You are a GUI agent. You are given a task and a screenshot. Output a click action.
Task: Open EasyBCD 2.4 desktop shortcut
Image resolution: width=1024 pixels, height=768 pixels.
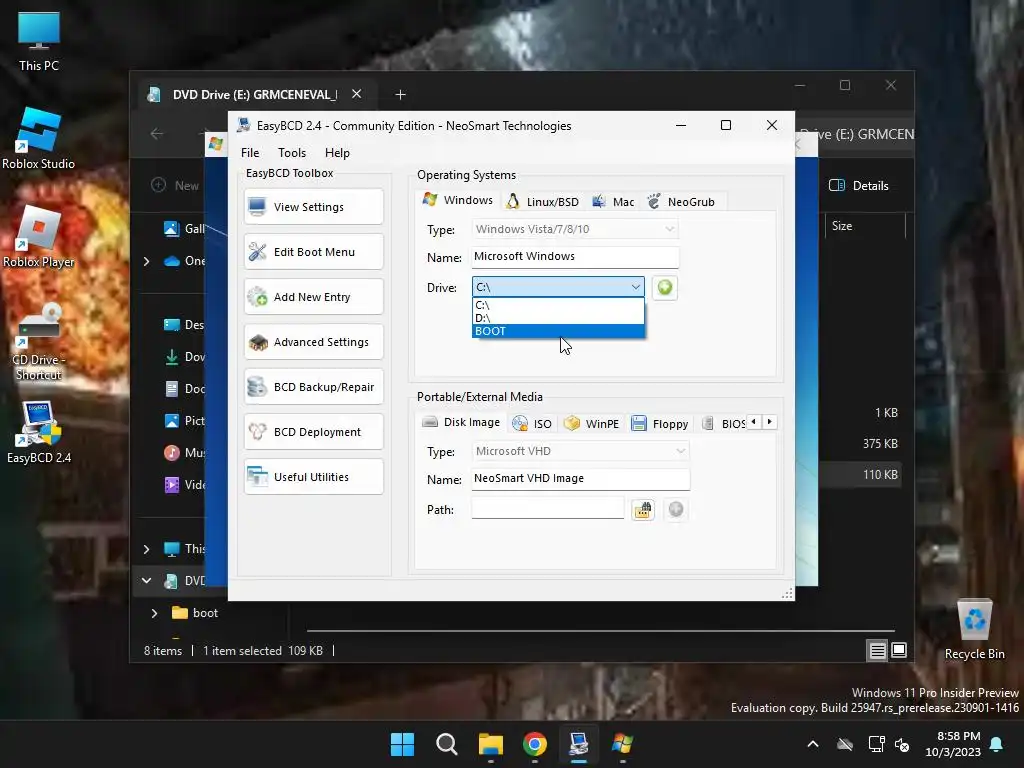39,432
